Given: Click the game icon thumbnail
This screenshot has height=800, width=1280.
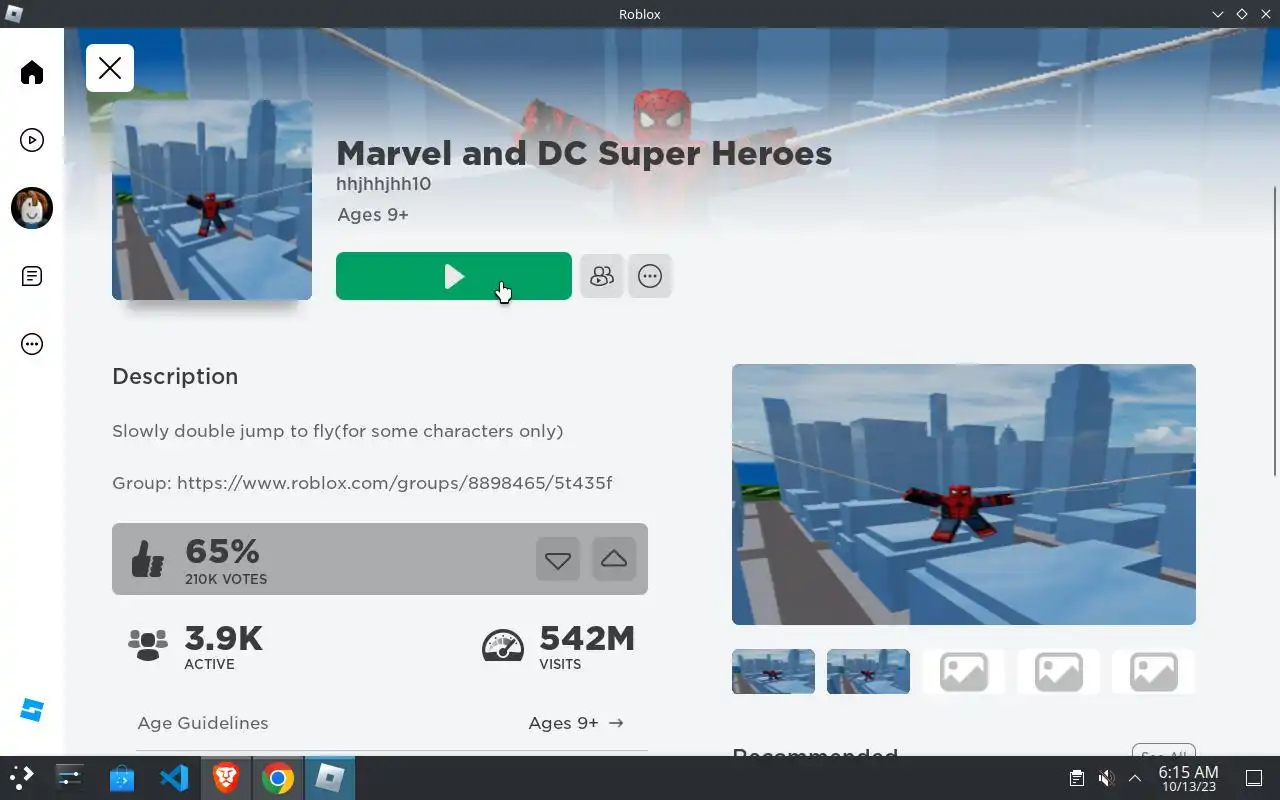Looking at the screenshot, I should [x=212, y=200].
